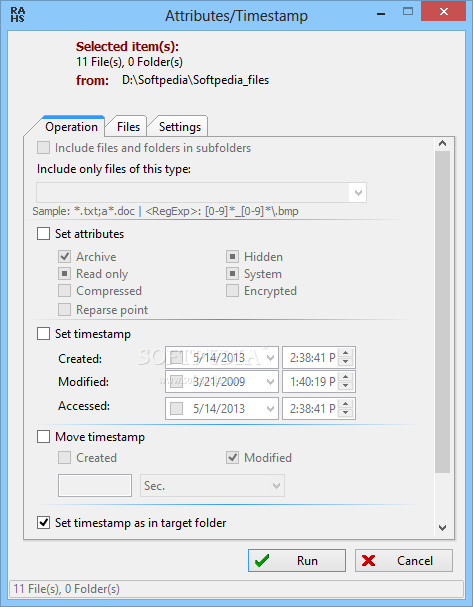Click the Run button

(297, 561)
